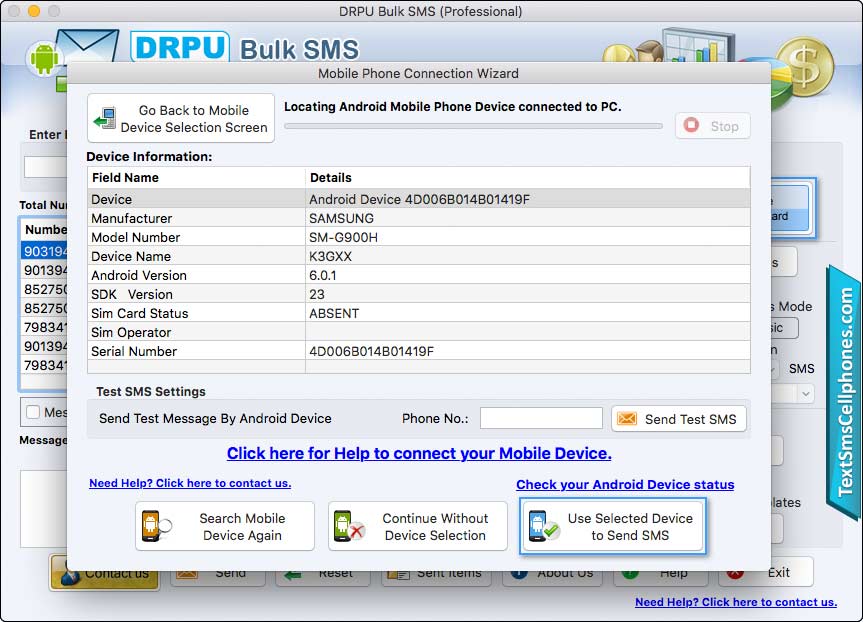The image size is (863, 622).
Task: Click the device locating progress bar
Action: [473, 126]
